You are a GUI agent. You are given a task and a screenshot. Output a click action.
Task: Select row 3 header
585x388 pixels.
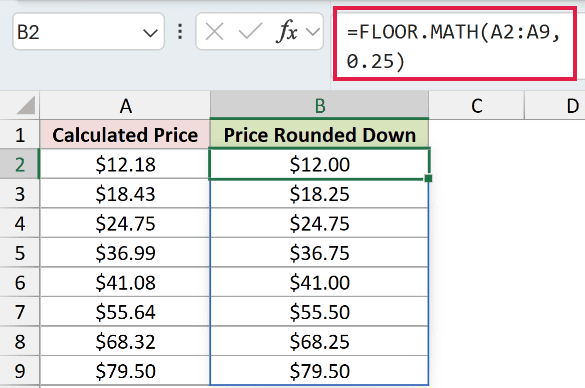tap(20, 194)
